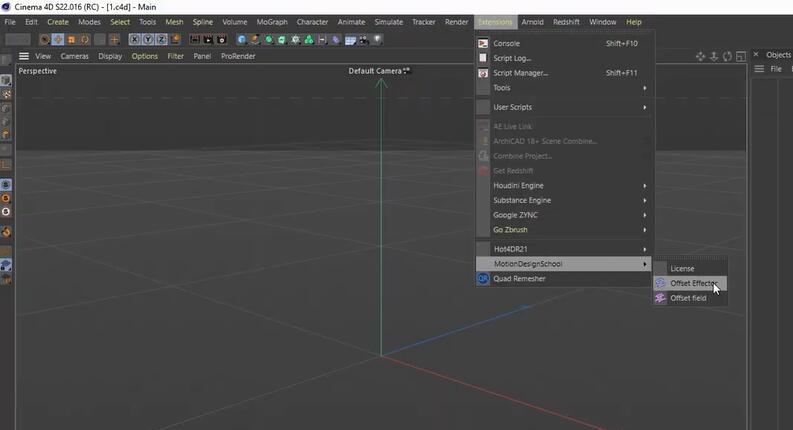
Task: Open Script Manager from Extensions menu
Action: 565,73
